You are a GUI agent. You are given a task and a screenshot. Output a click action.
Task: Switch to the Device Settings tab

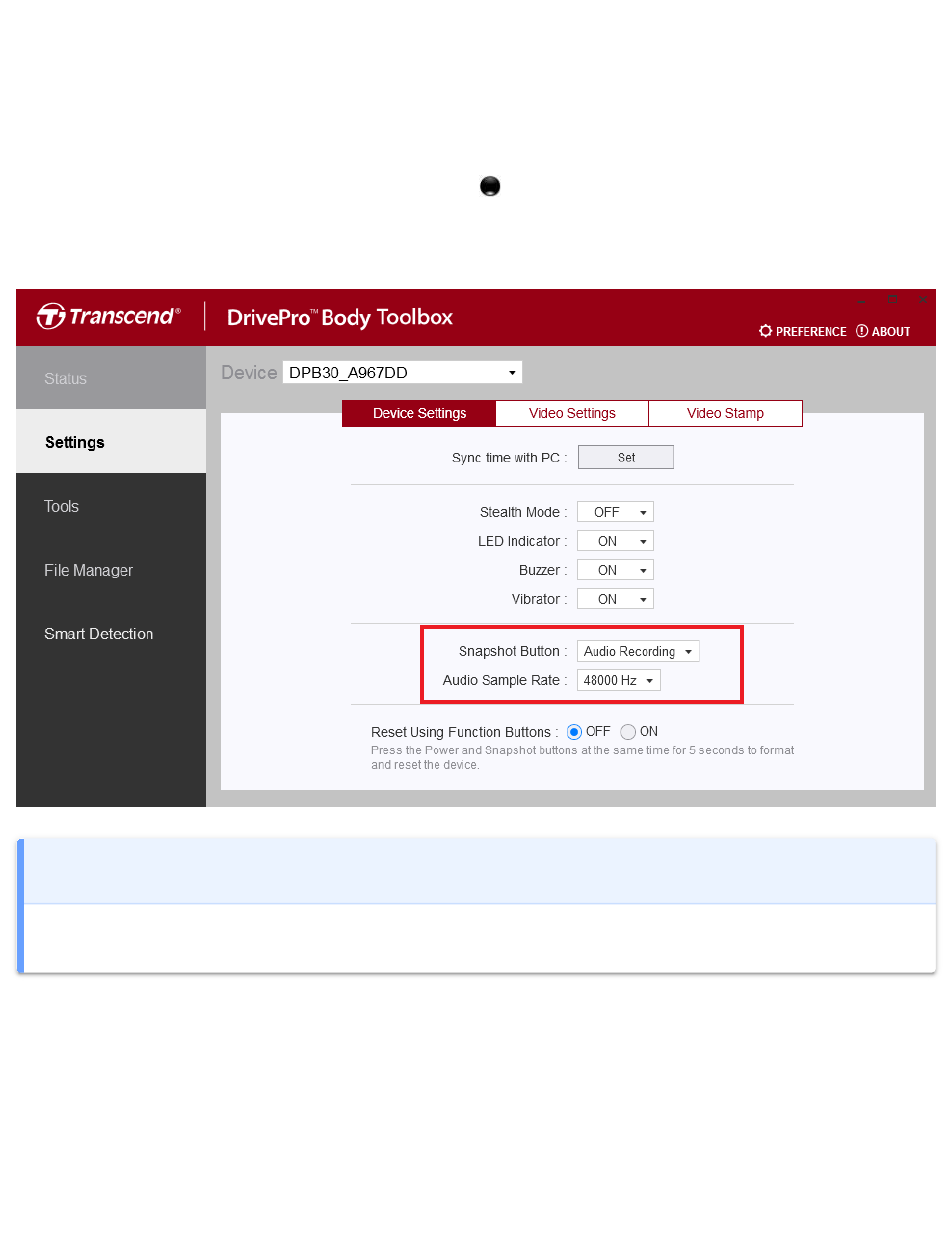click(x=419, y=413)
